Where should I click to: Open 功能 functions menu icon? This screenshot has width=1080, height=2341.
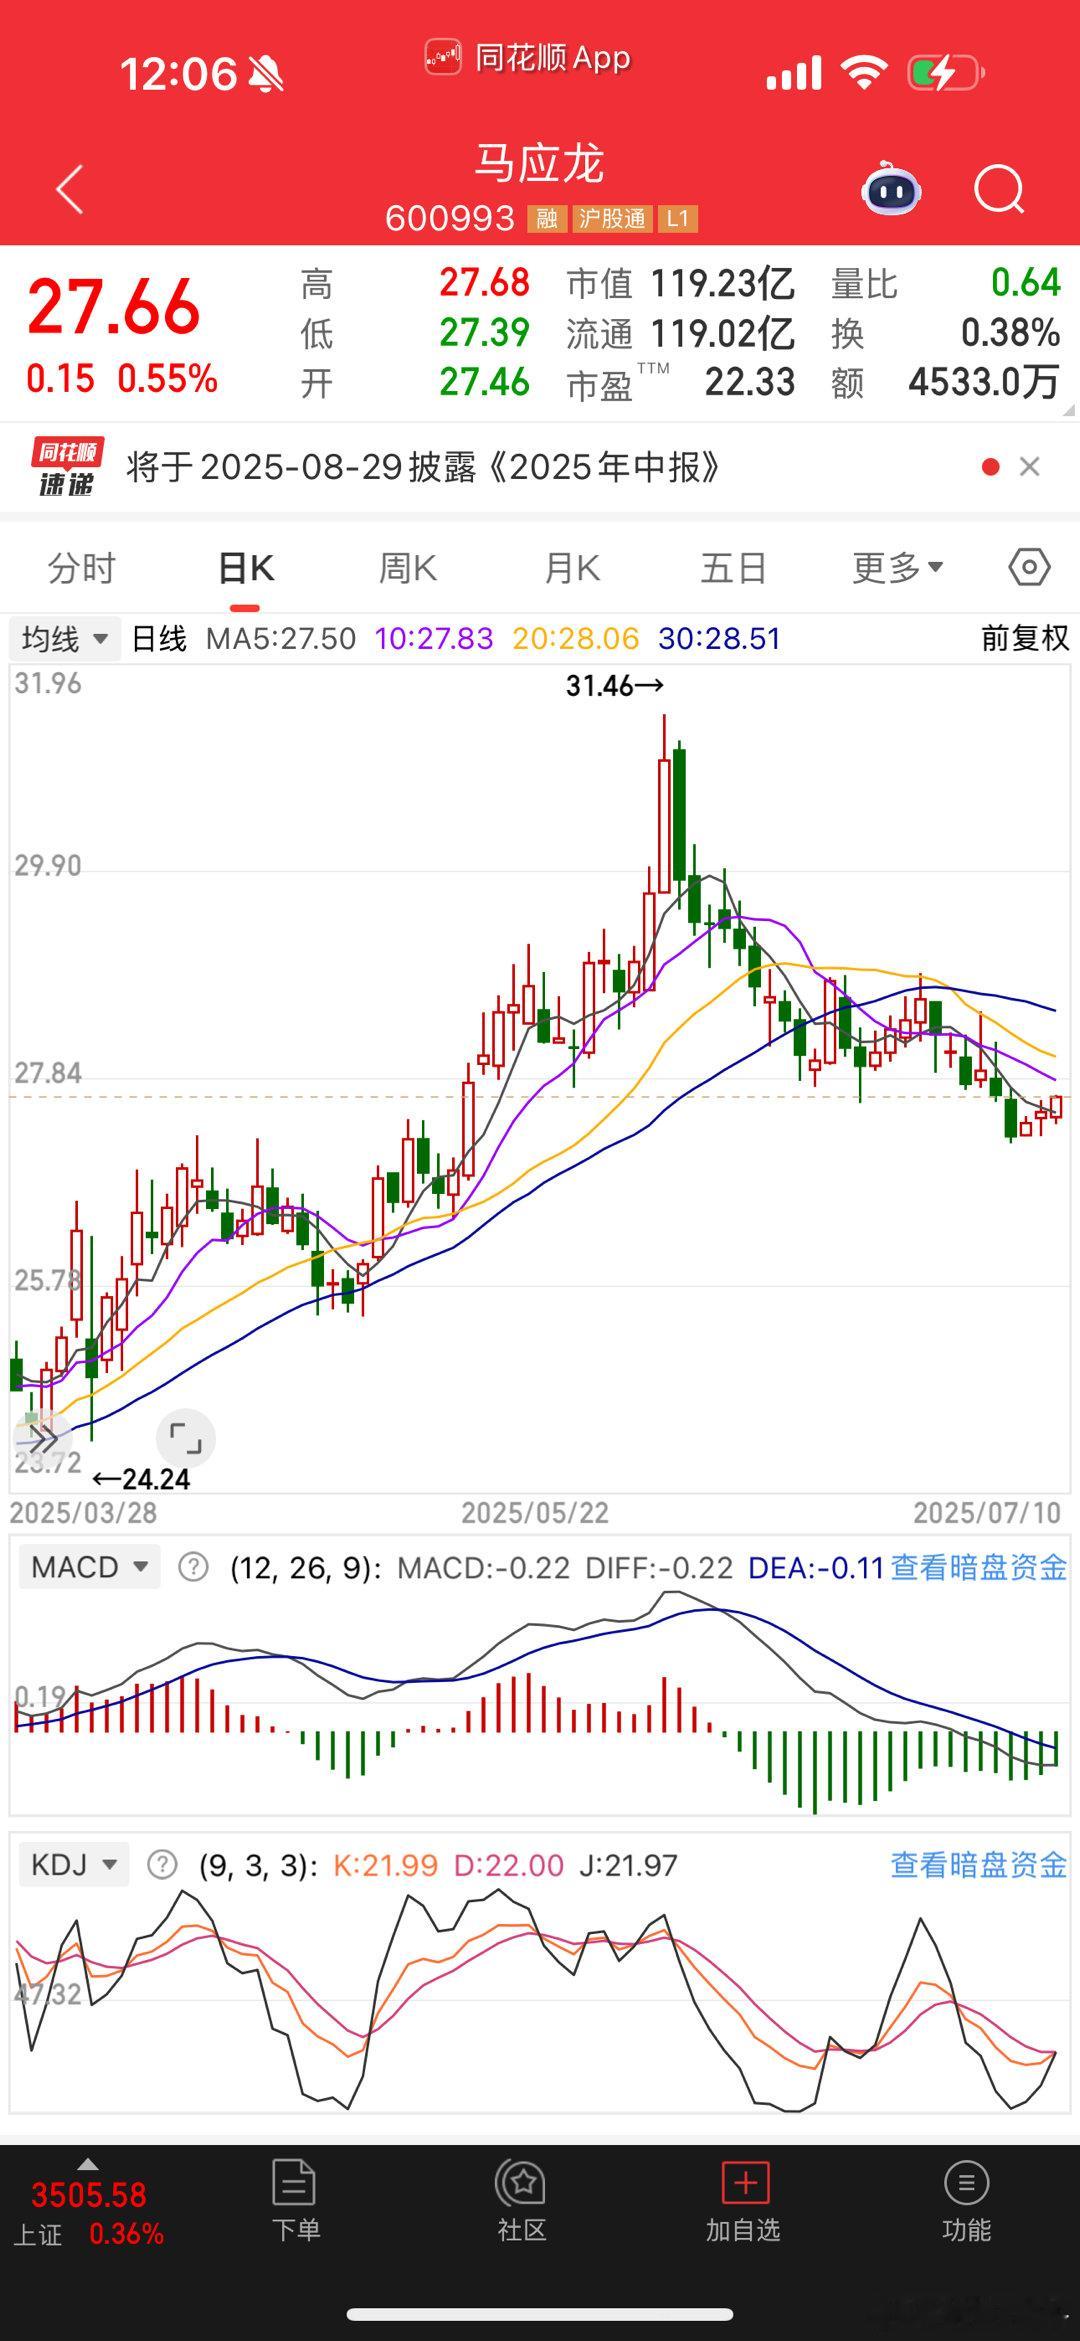(966, 2202)
